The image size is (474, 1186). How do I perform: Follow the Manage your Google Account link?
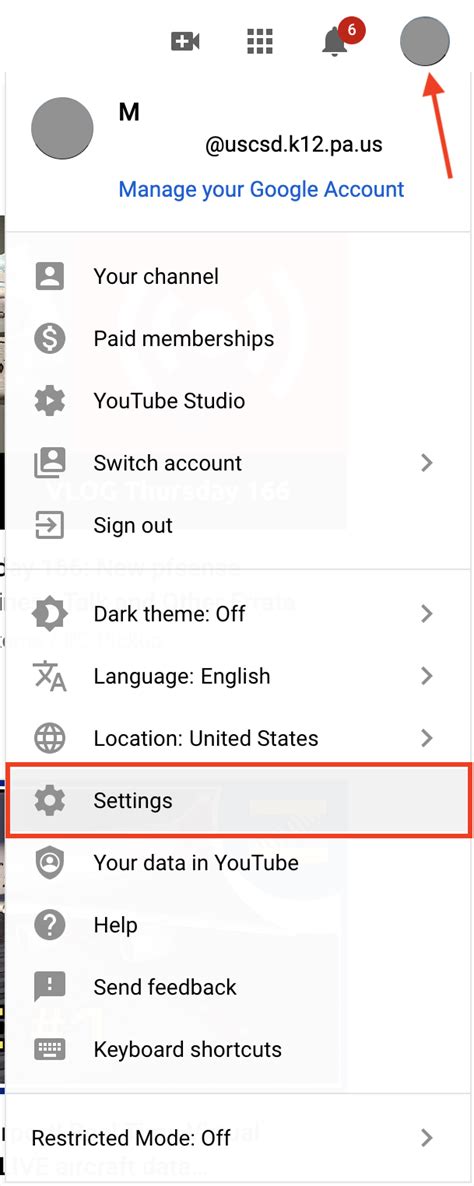[x=262, y=188]
